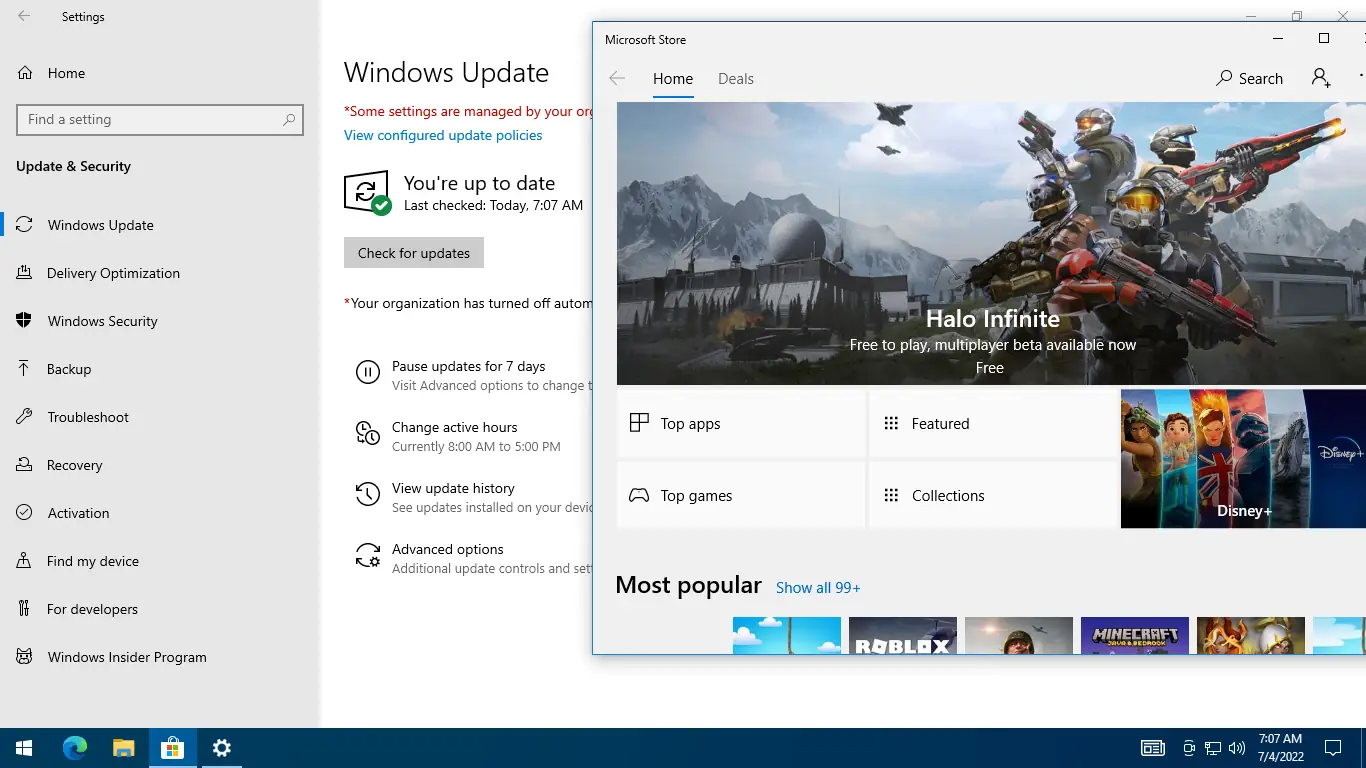This screenshot has width=1366, height=768.
Task: Switch to the Deals tab
Action: click(x=736, y=79)
